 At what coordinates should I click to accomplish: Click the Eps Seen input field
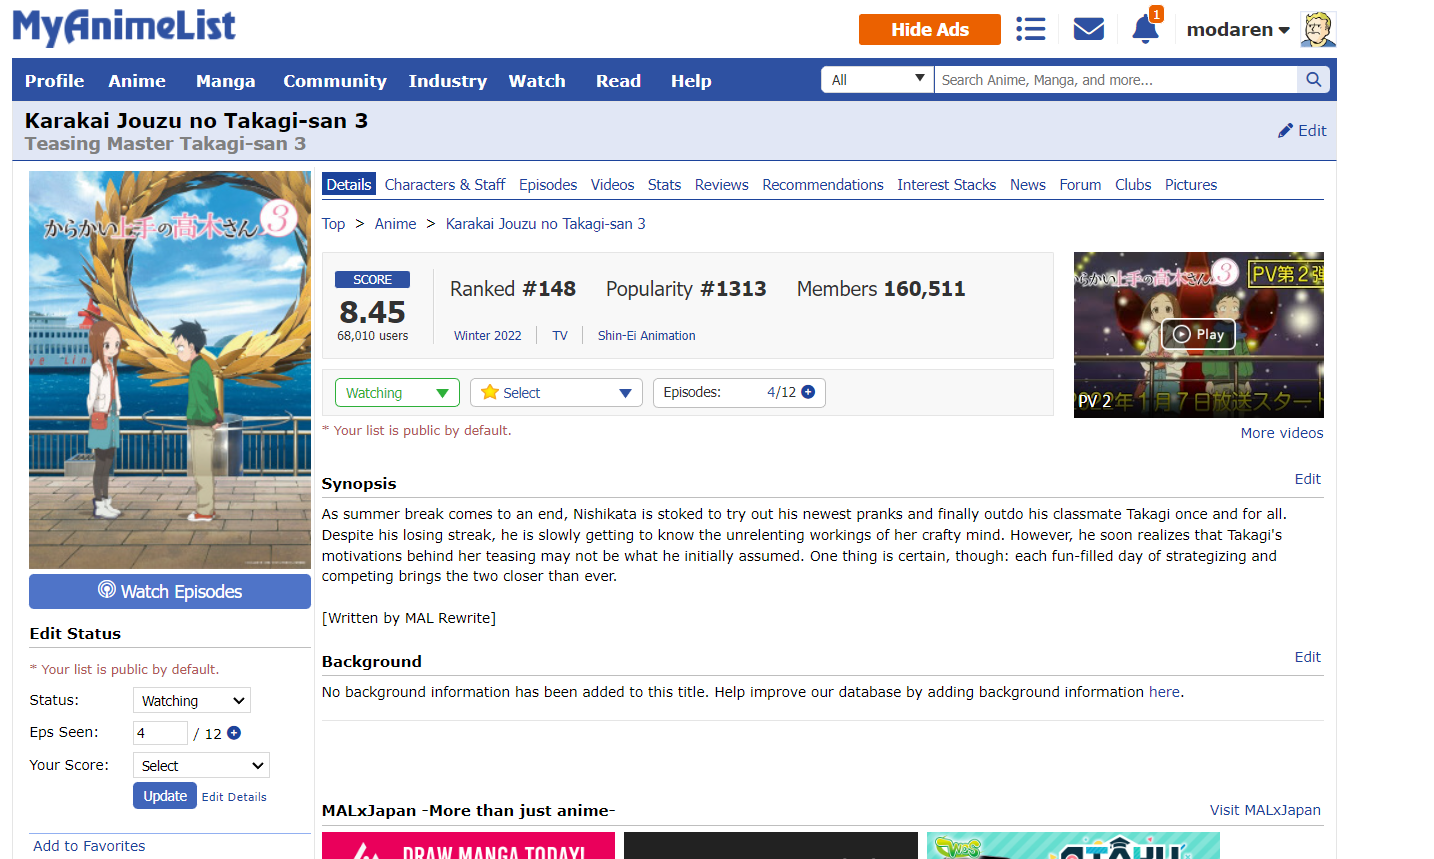(x=160, y=733)
